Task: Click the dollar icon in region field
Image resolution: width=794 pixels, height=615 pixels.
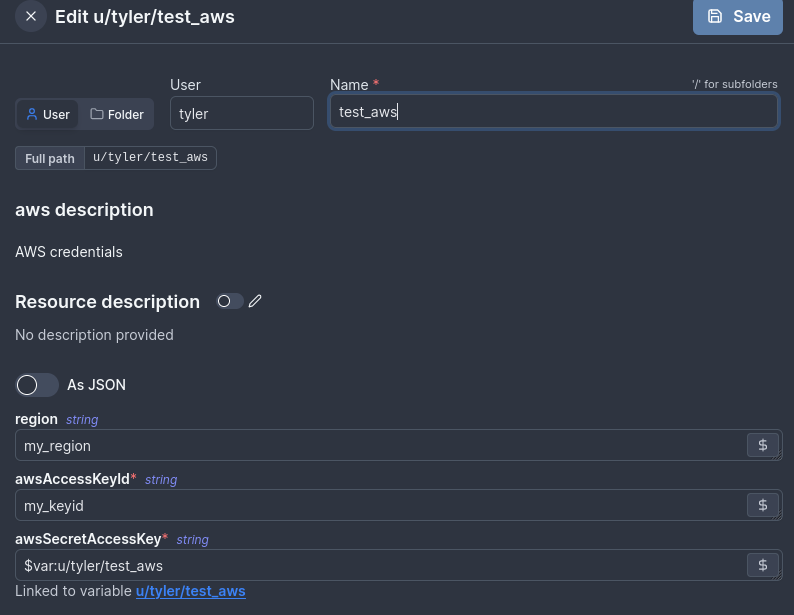Action: (x=763, y=445)
